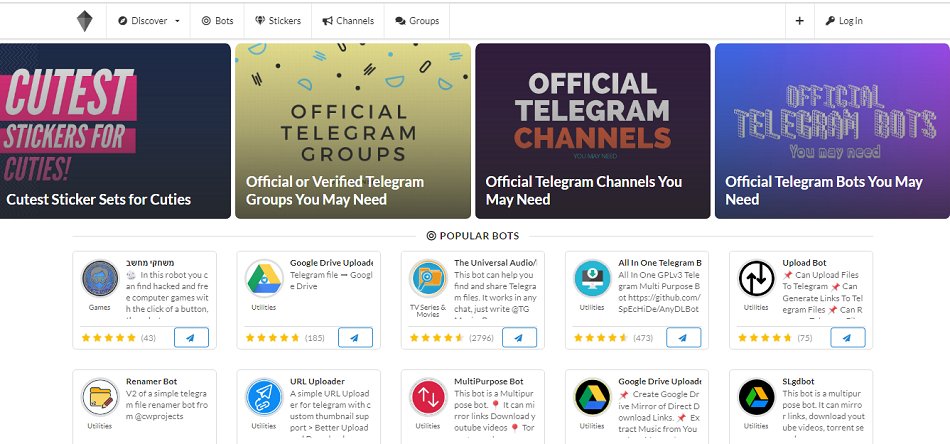Image resolution: width=950 pixels, height=444 pixels.
Task: Open the Official Telegram Bots banner
Action: pyautogui.click(x=832, y=131)
